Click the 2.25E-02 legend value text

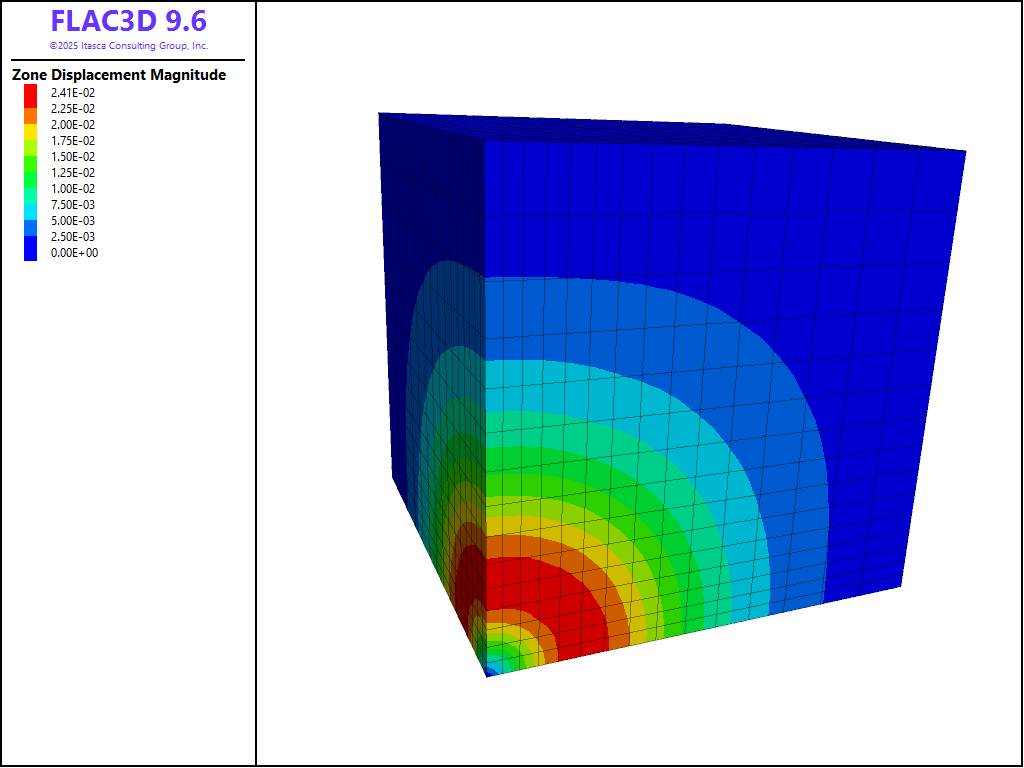pos(73,109)
